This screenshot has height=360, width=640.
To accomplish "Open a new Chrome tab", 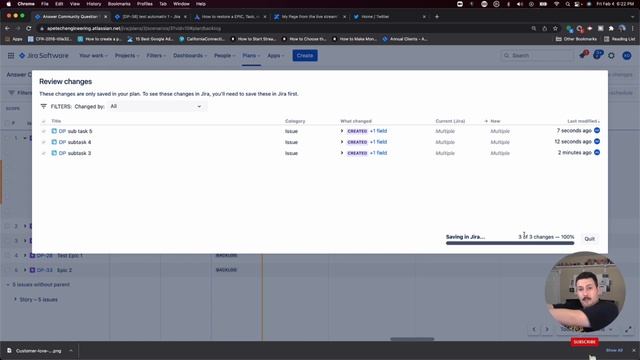I will click(437, 16).
